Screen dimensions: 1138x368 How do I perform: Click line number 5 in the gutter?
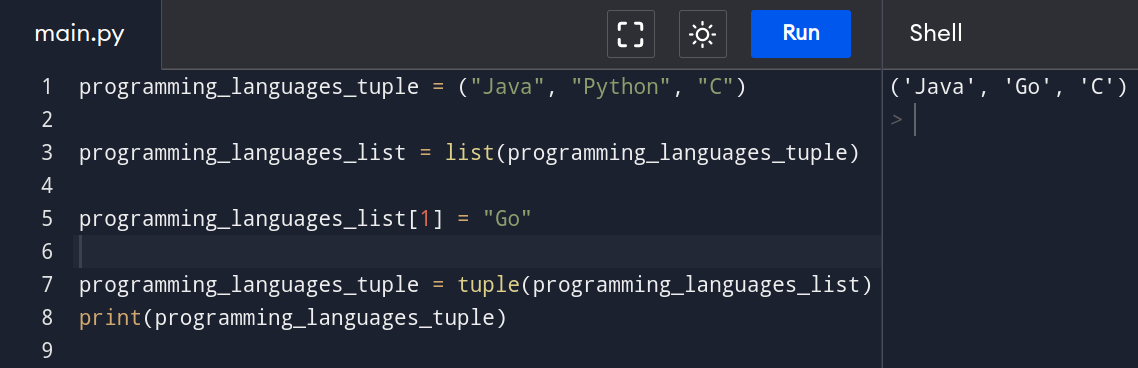(47, 219)
